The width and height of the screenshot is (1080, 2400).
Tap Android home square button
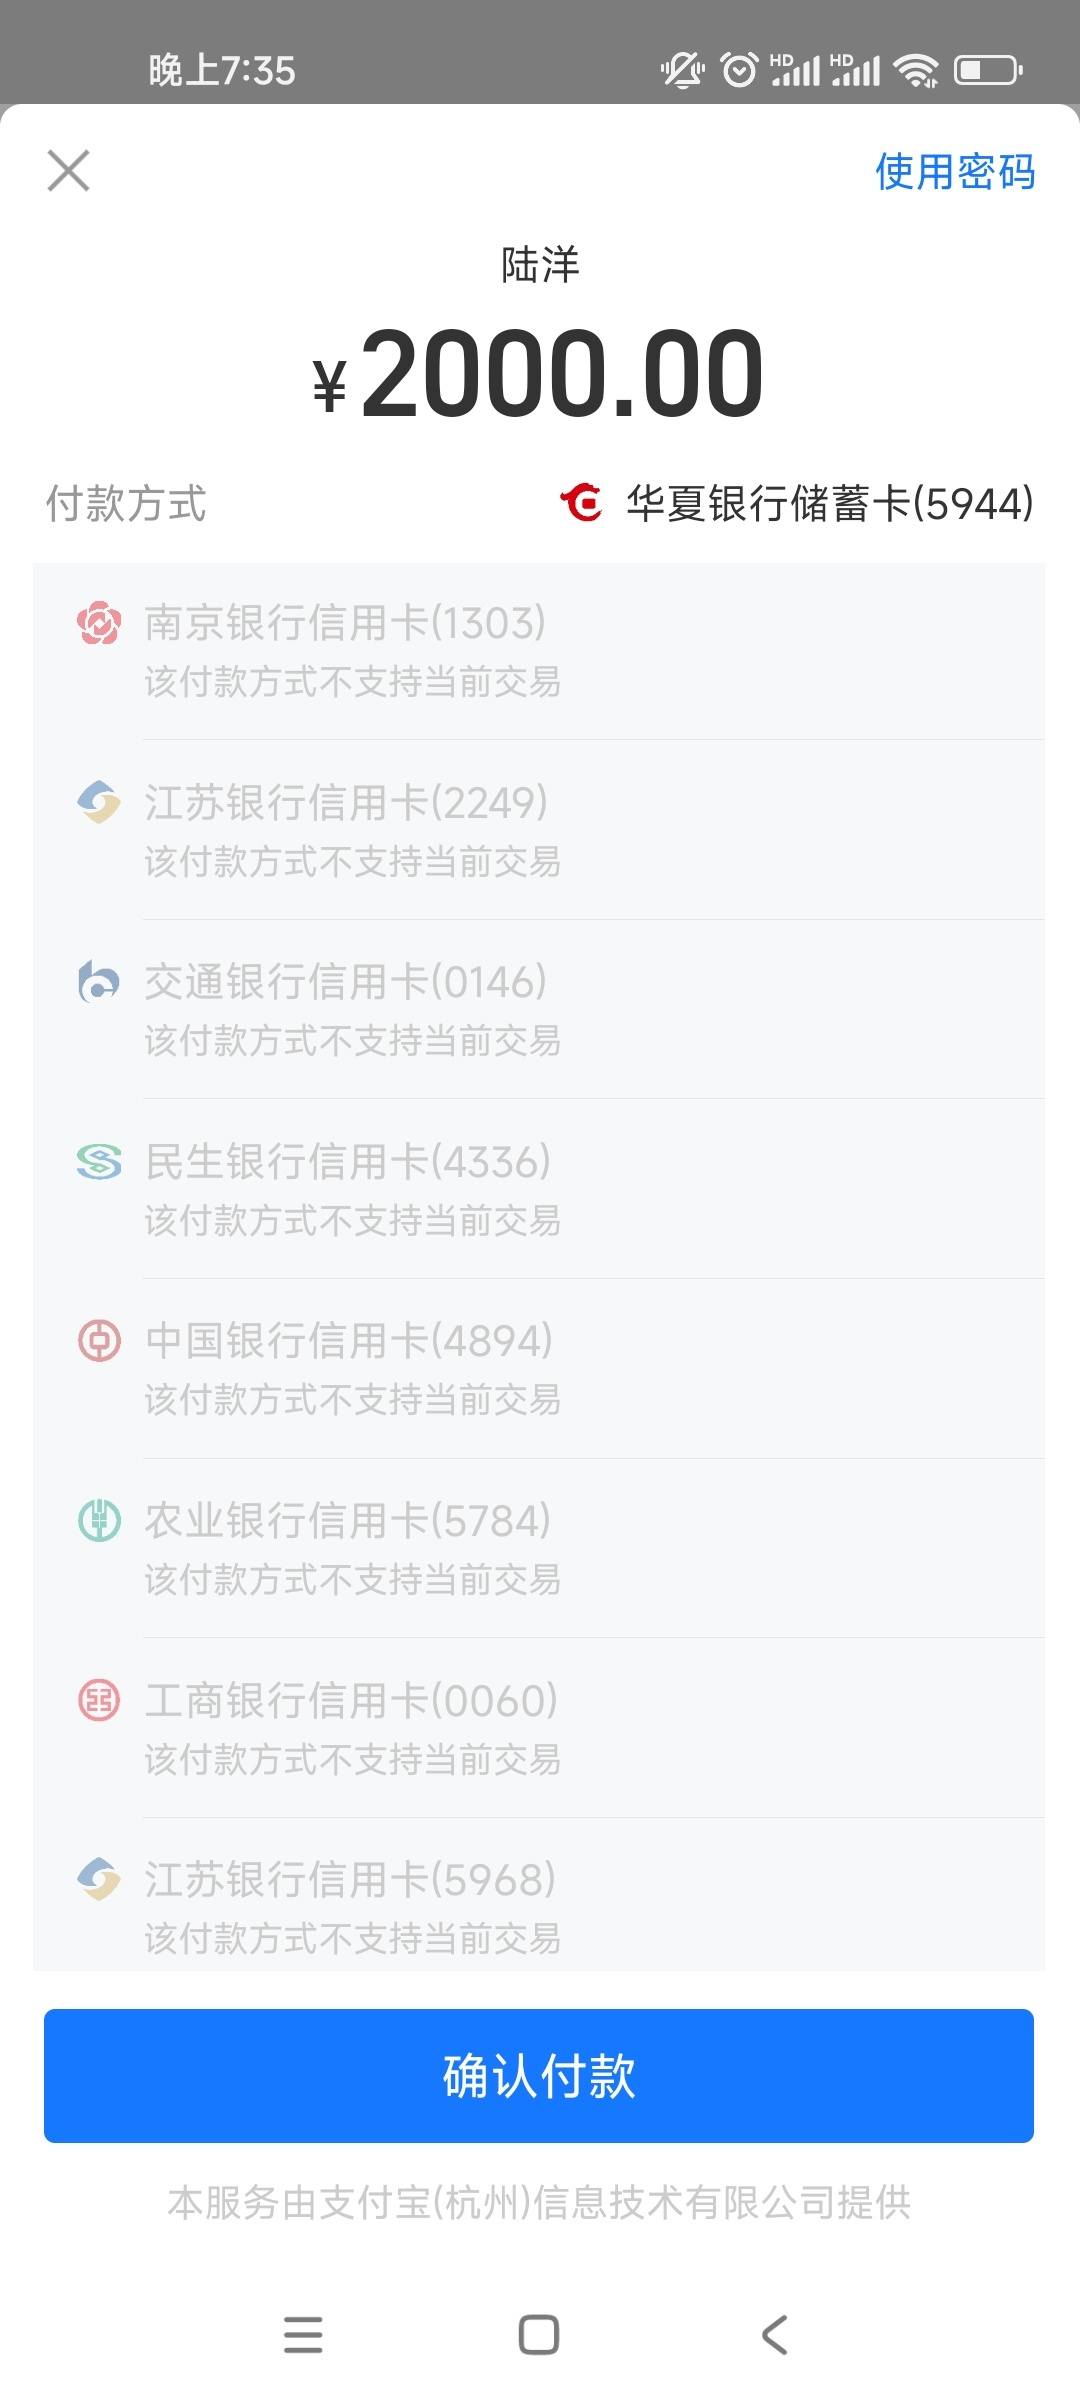(539, 2336)
